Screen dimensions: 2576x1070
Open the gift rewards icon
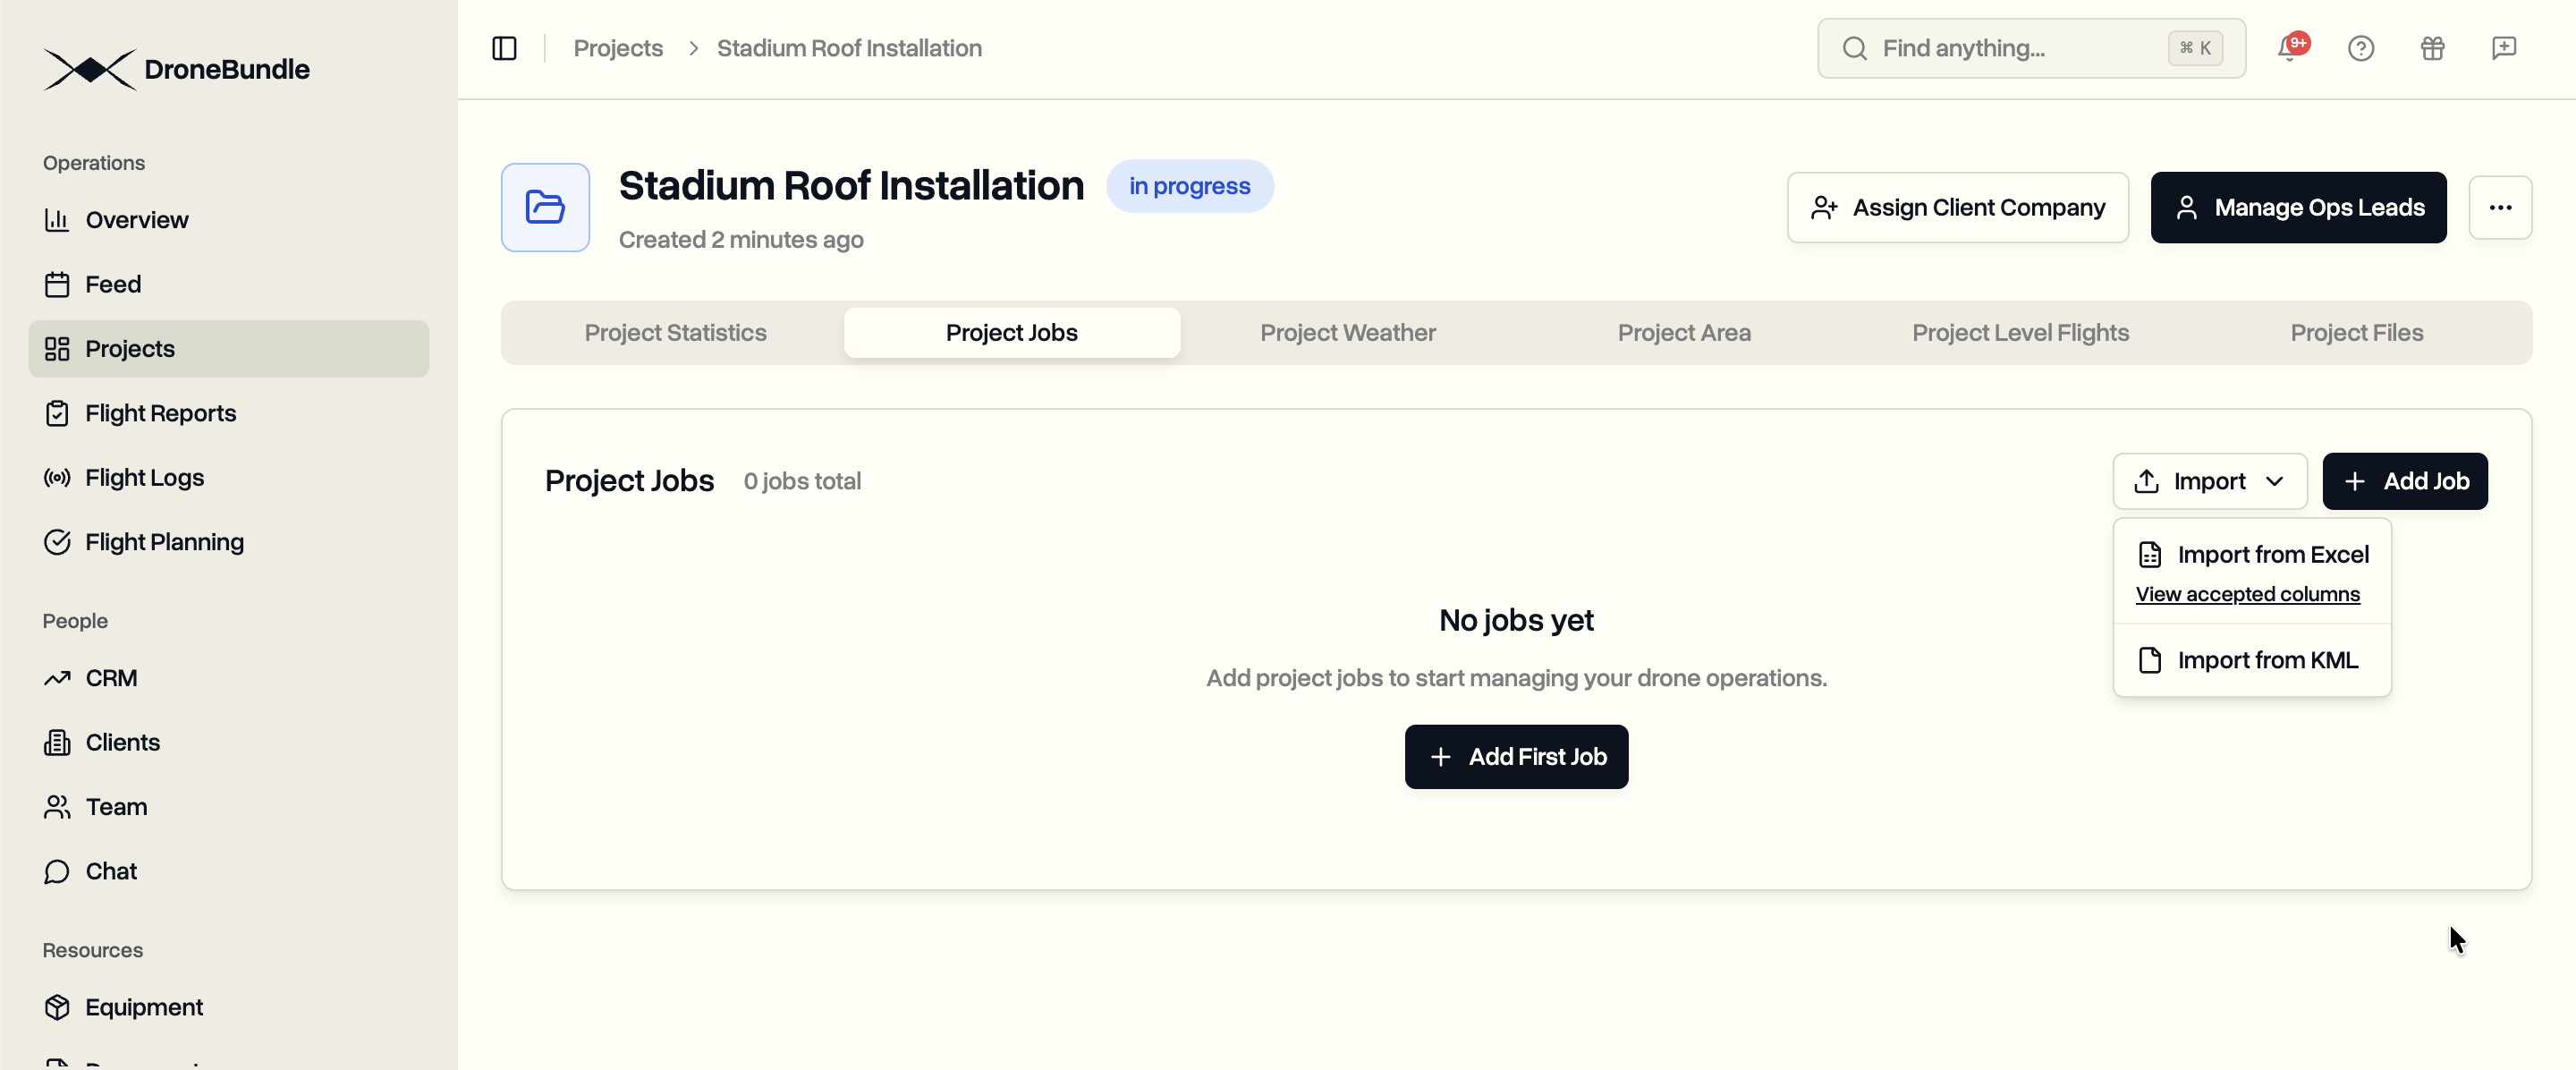(2432, 48)
